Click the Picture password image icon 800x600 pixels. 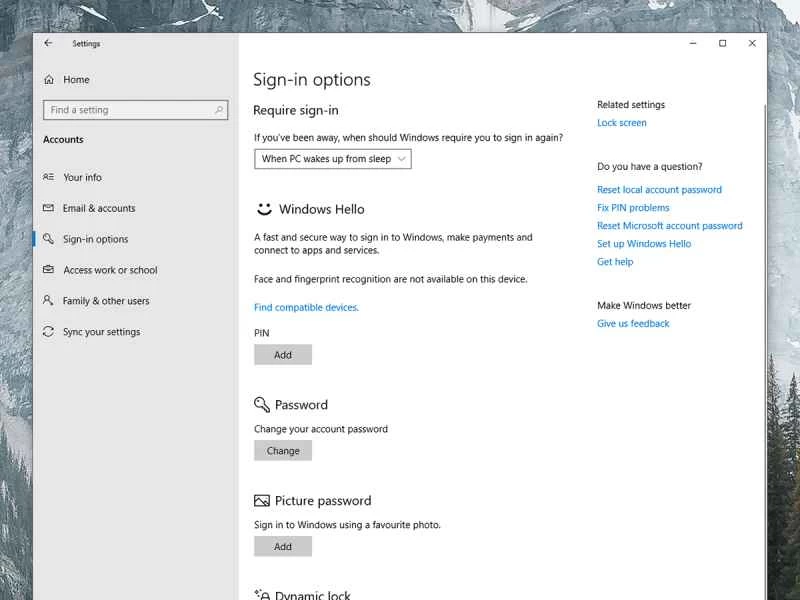(x=261, y=500)
